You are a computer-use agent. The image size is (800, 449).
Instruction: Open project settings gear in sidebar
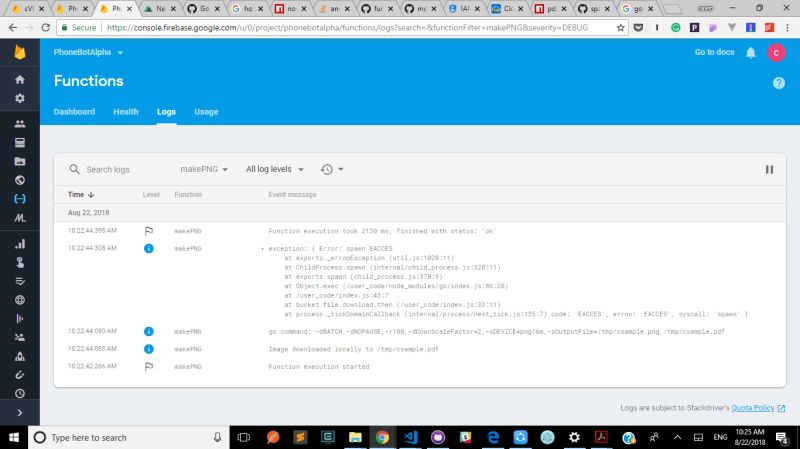[x=20, y=98]
